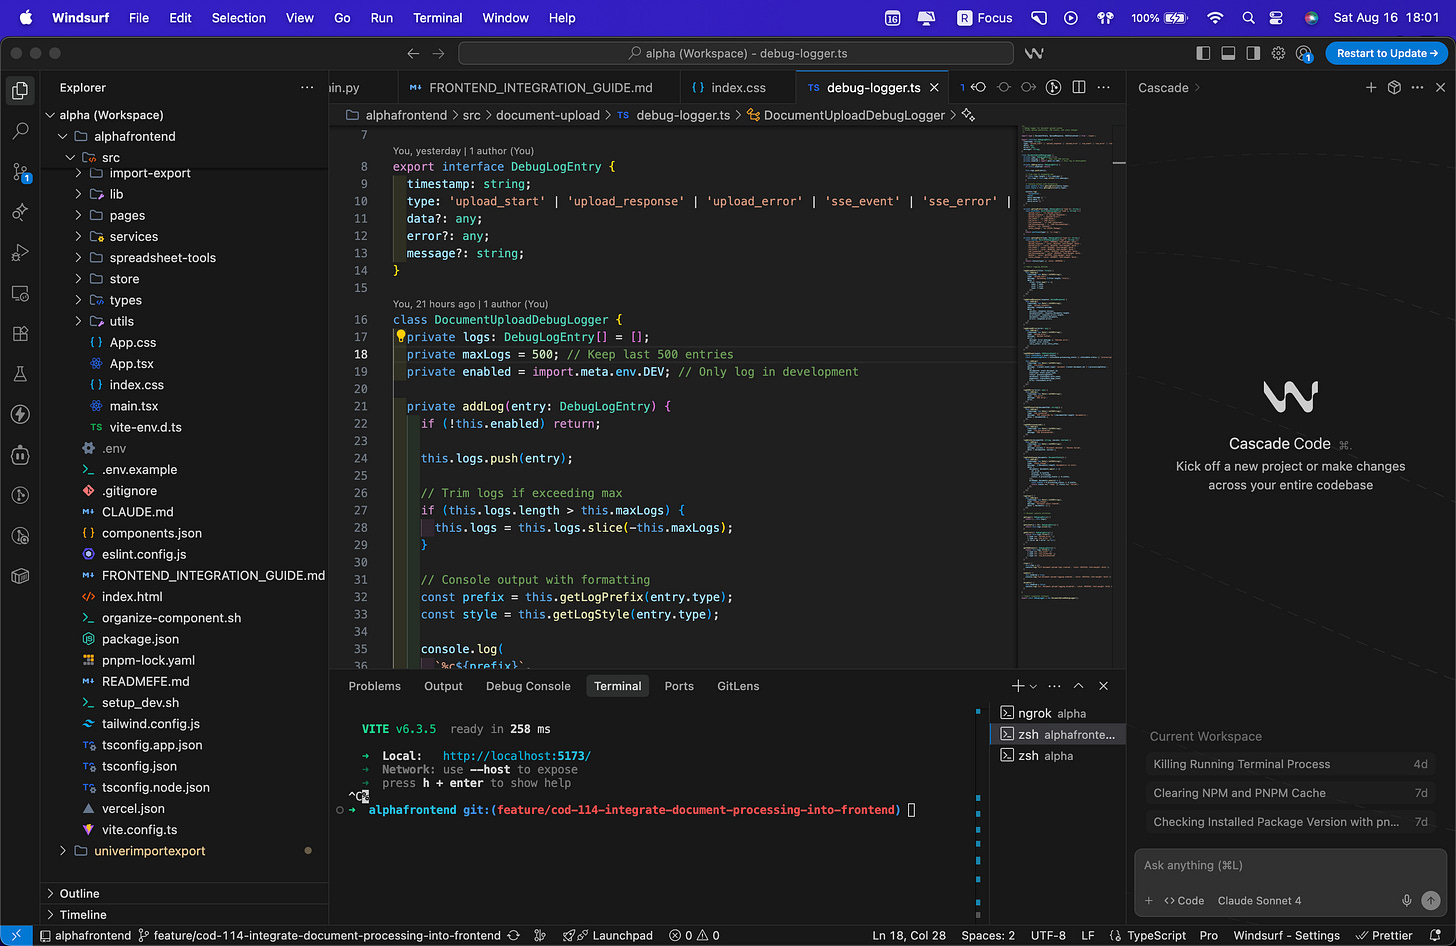Expand the services folder
Screen dimensions: 1456x946
coord(134,237)
